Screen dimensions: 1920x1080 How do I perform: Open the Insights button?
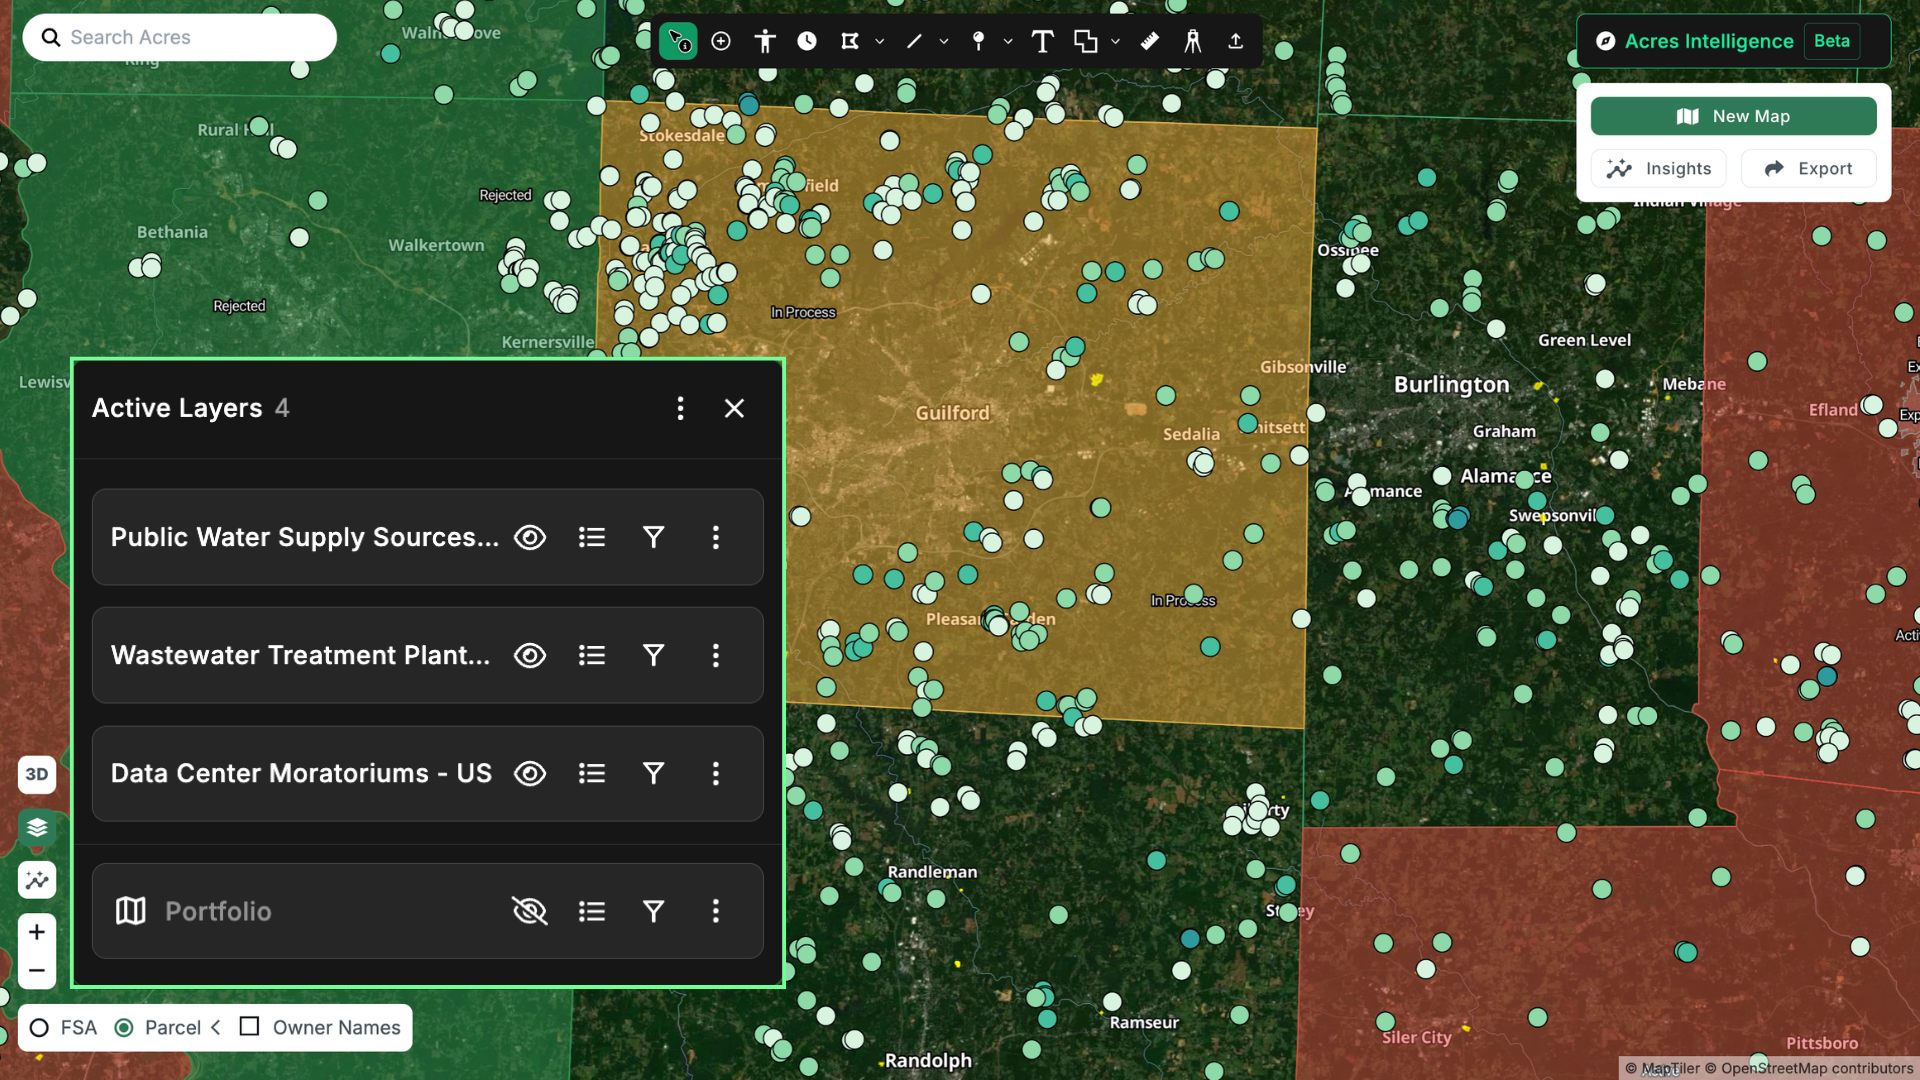click(1659, 169)
